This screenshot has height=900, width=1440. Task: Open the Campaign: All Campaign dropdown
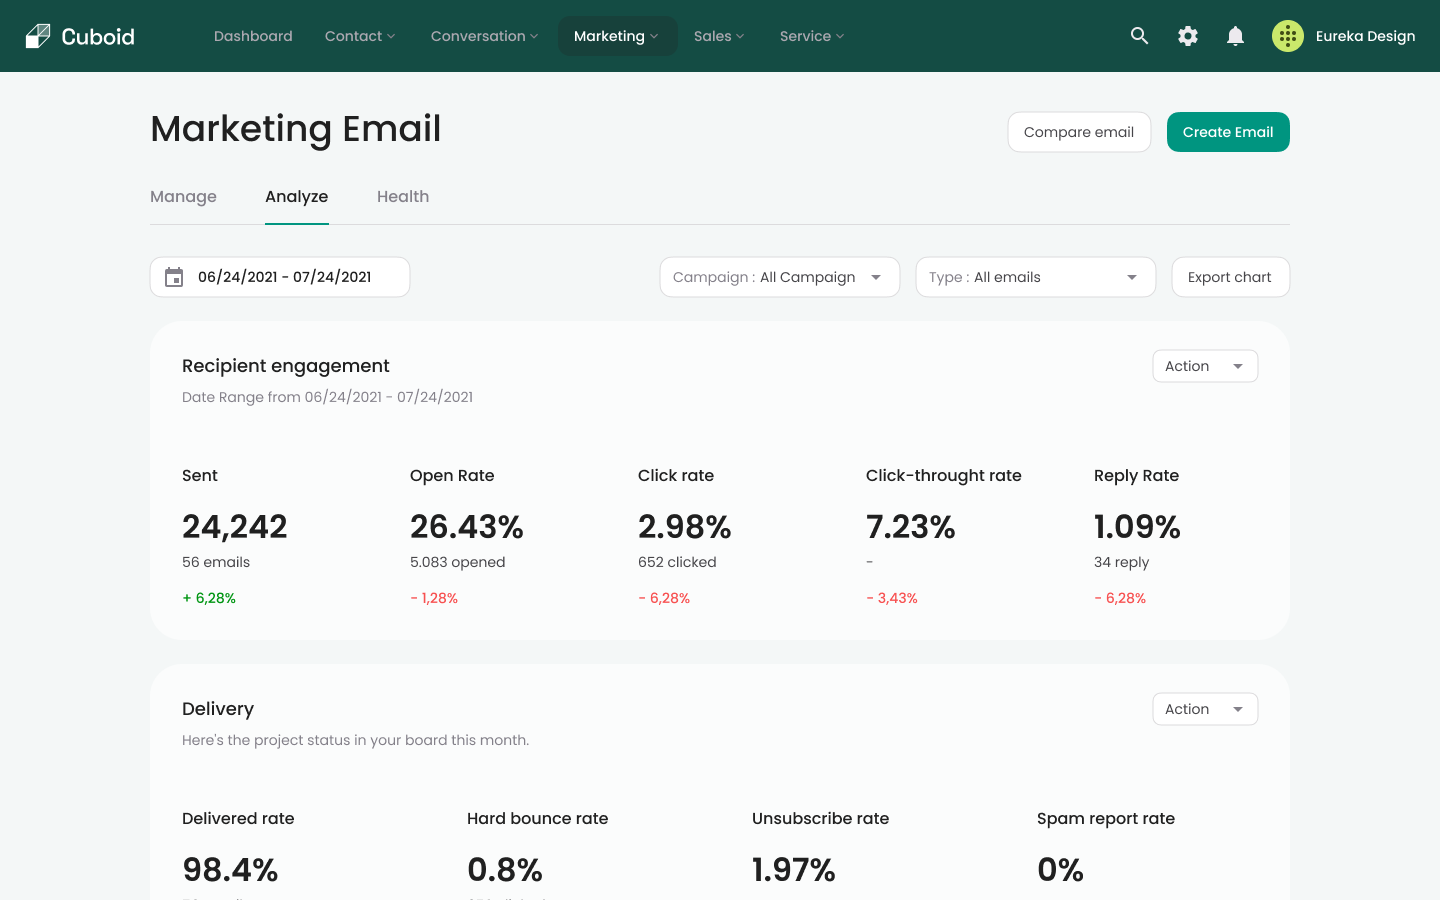[x=779, y=277]
